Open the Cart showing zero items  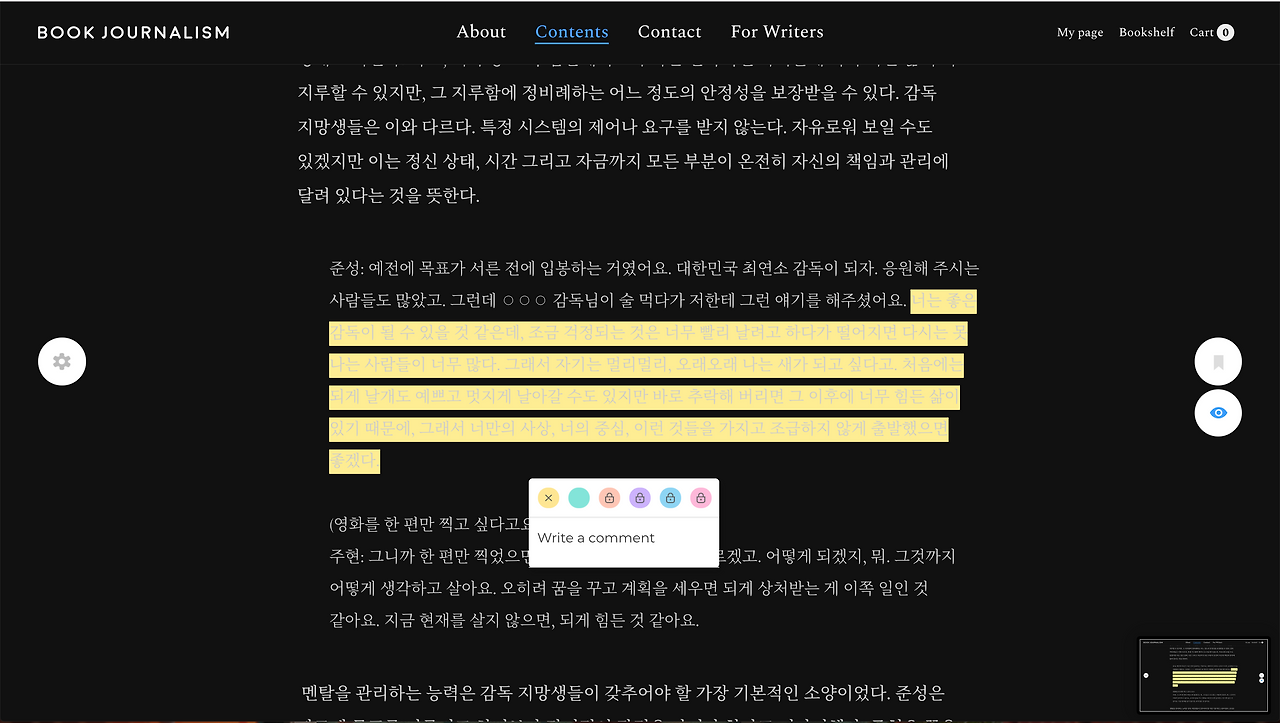[1211, 31]
